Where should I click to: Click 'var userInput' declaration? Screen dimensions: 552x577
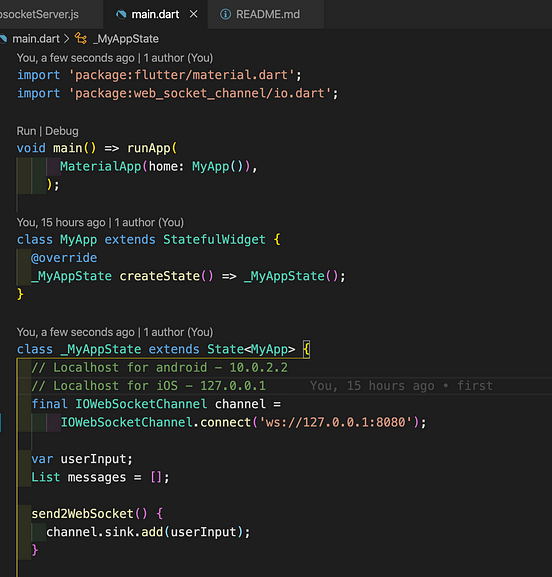[82, 459]
